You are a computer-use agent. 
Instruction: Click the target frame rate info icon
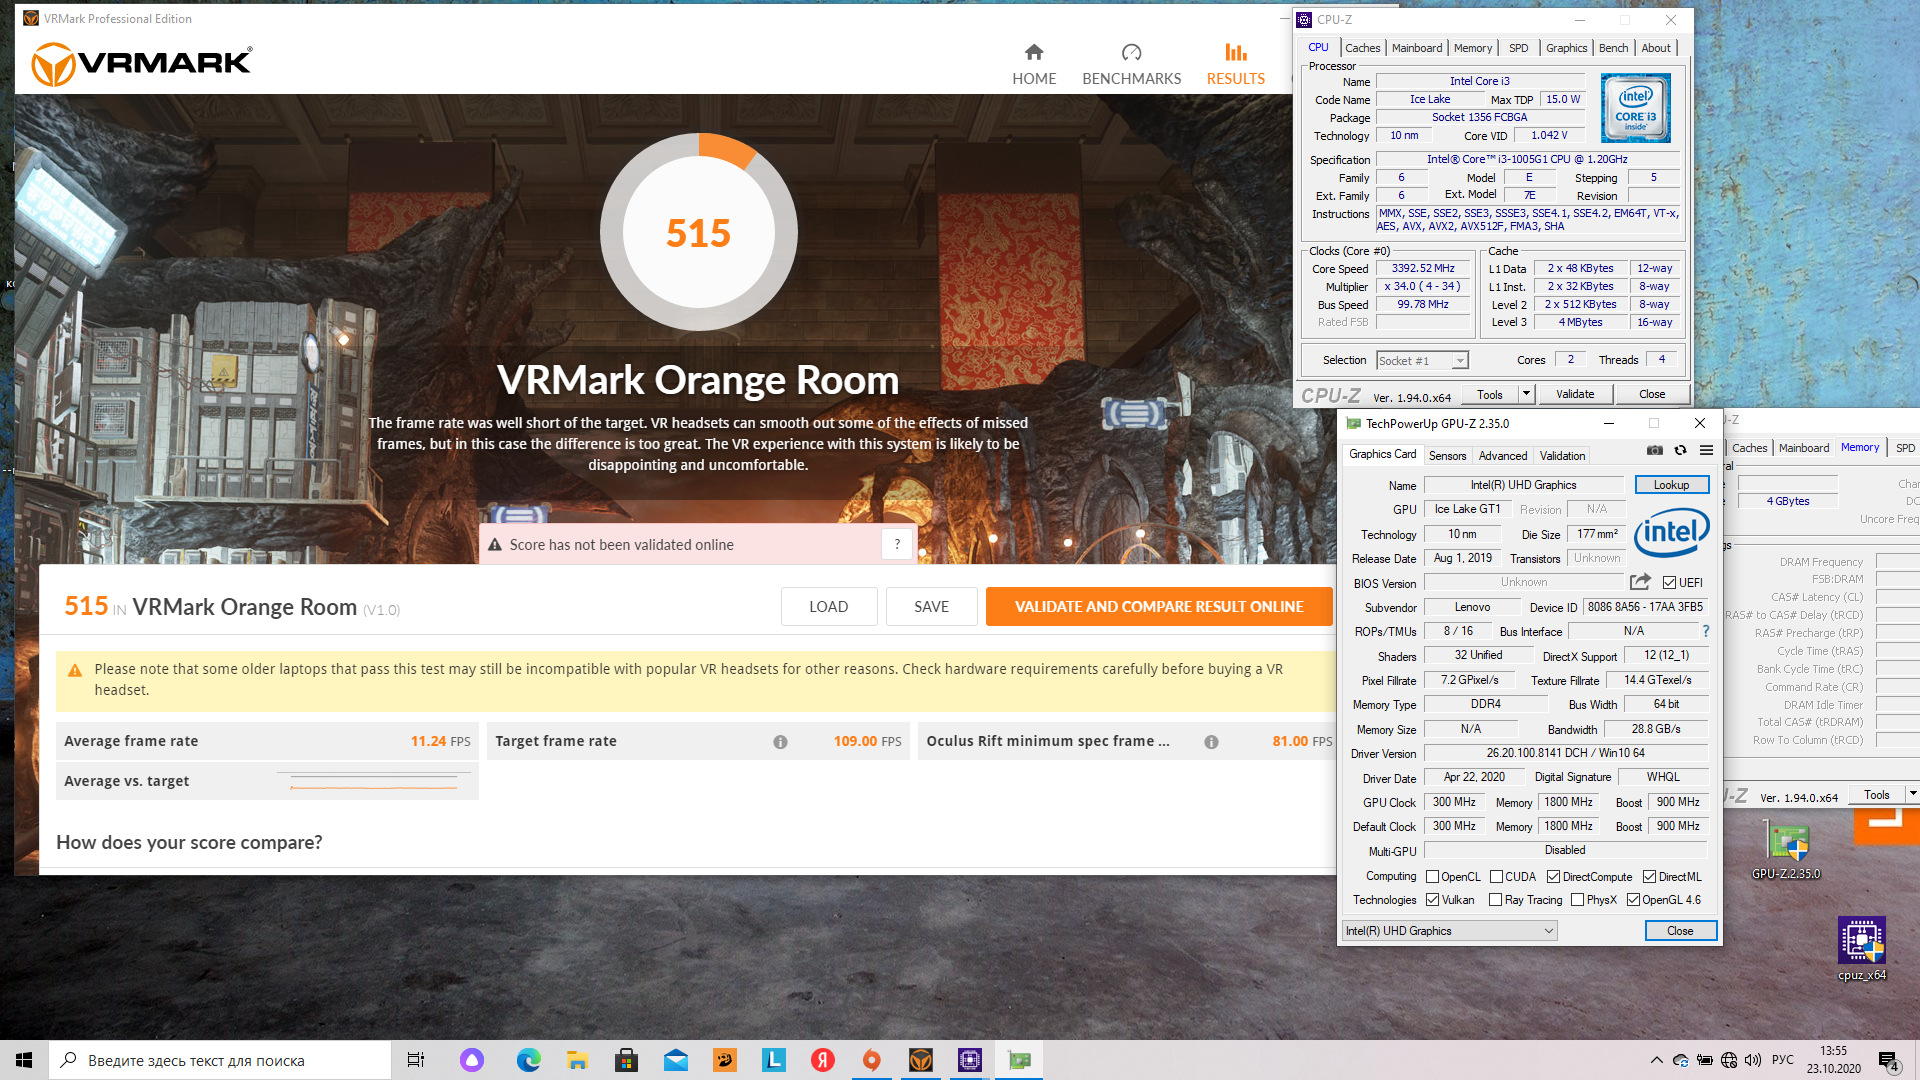(x=780, y=742)
